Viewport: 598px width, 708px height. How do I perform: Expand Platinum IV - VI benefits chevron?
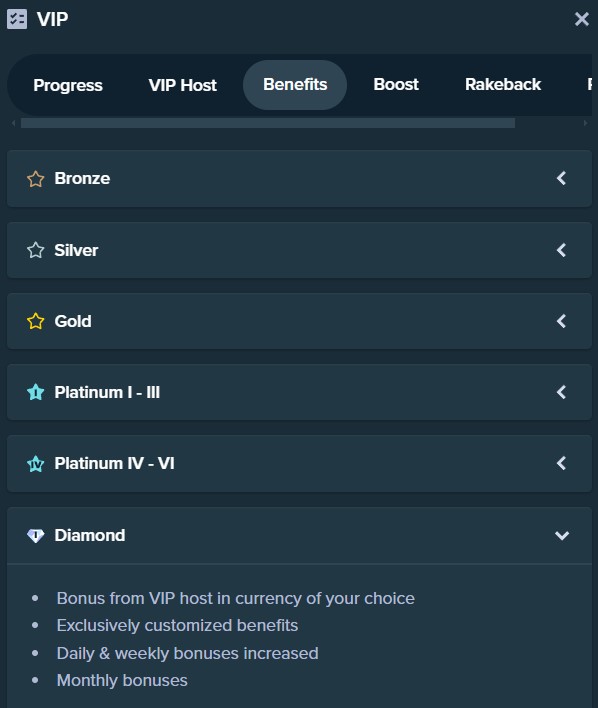pyautogui.click(x=561, y=463)
